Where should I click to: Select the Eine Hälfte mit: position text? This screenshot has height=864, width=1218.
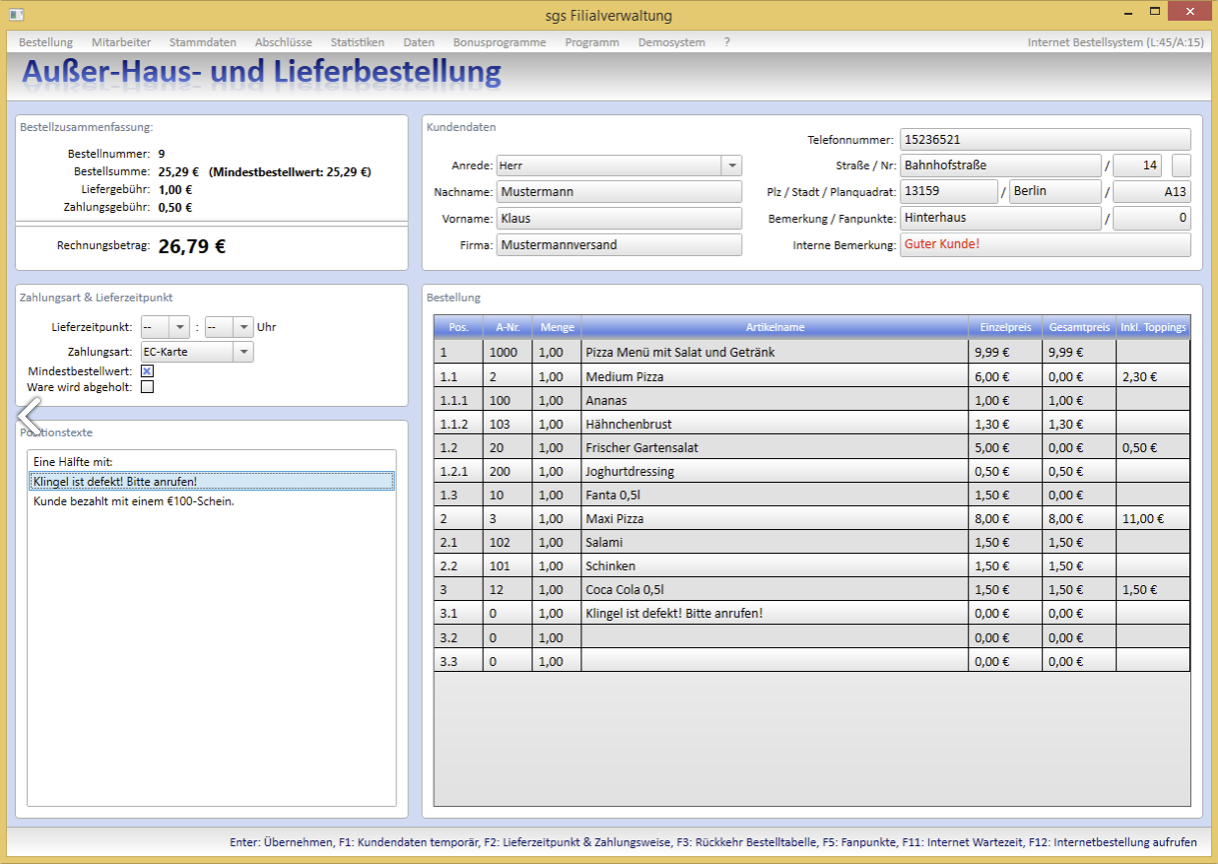coord(212,462)
